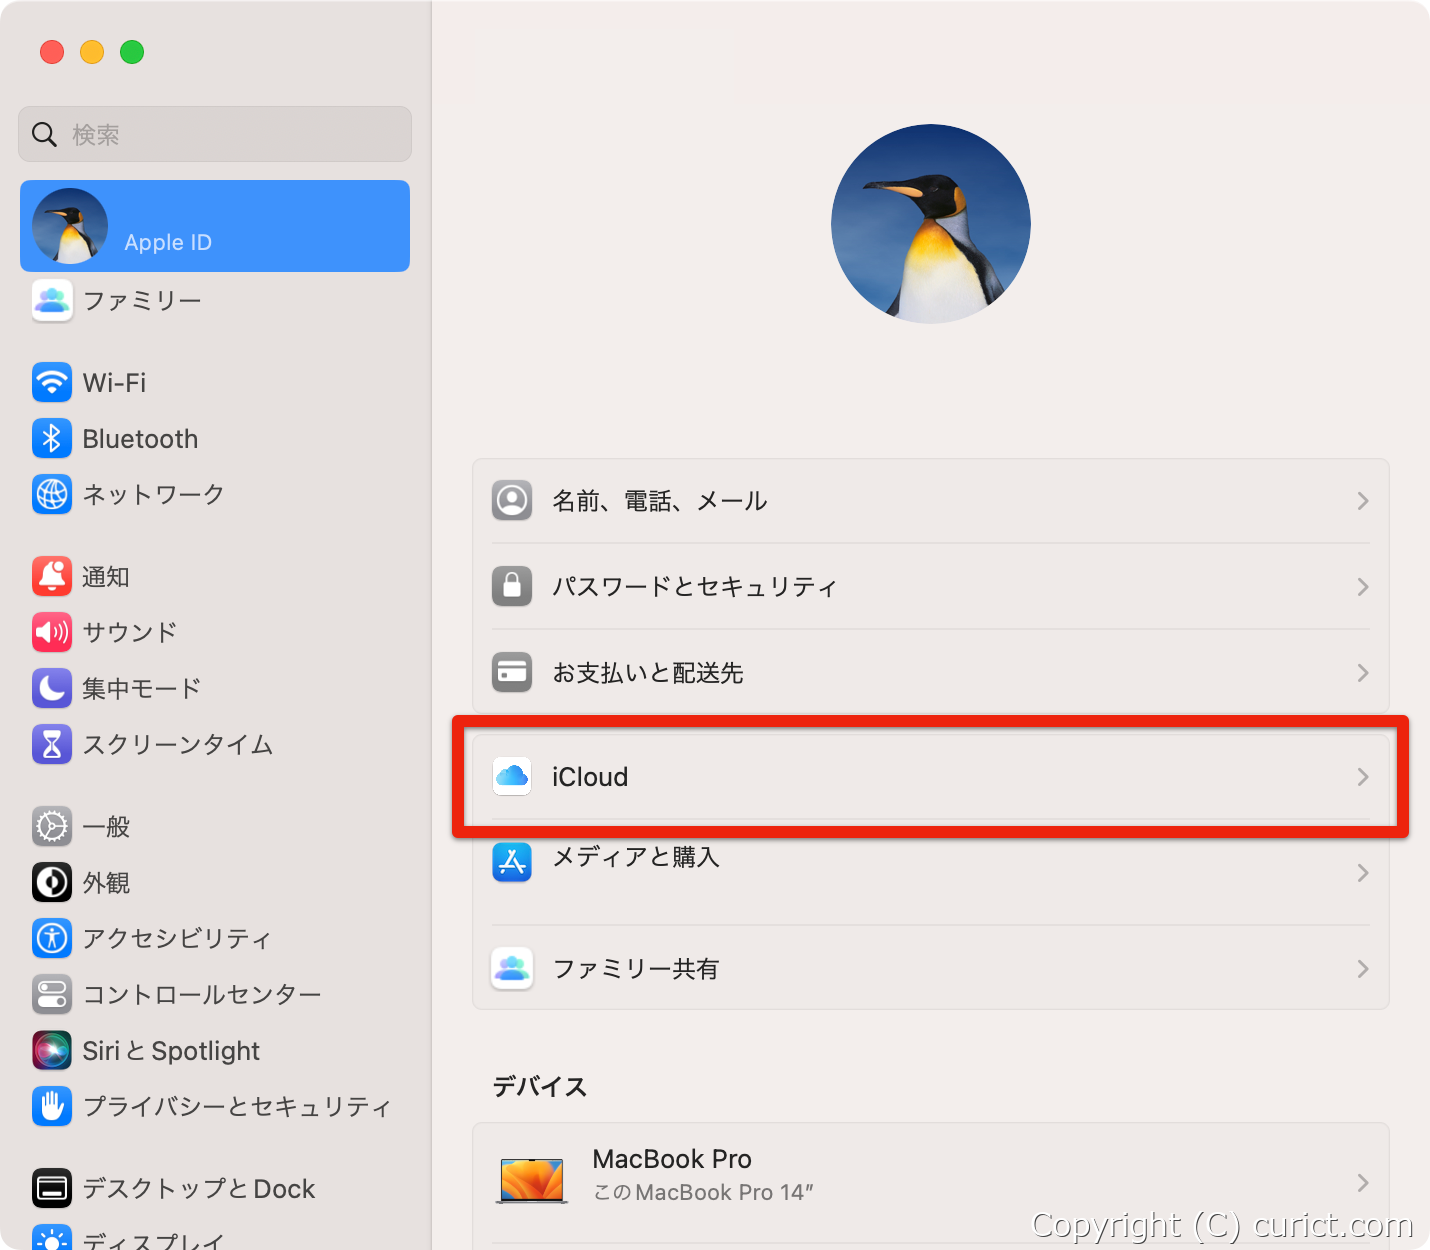
Task: Open スクリーンタイム sidebar label
Action: pos(178,745)
